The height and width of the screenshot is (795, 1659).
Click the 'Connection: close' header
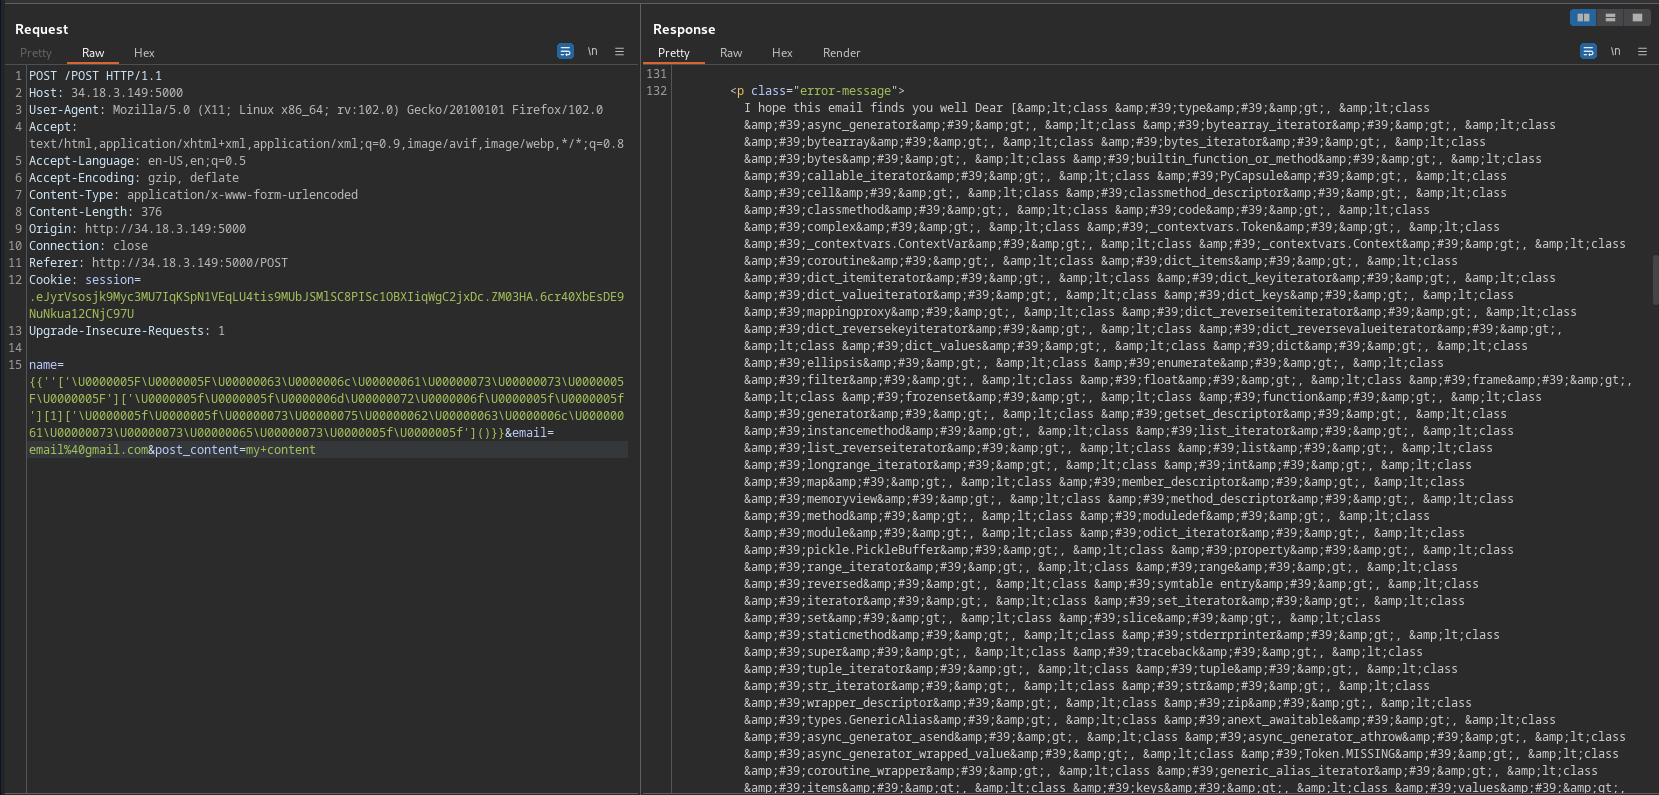click(x=88, y=246)
